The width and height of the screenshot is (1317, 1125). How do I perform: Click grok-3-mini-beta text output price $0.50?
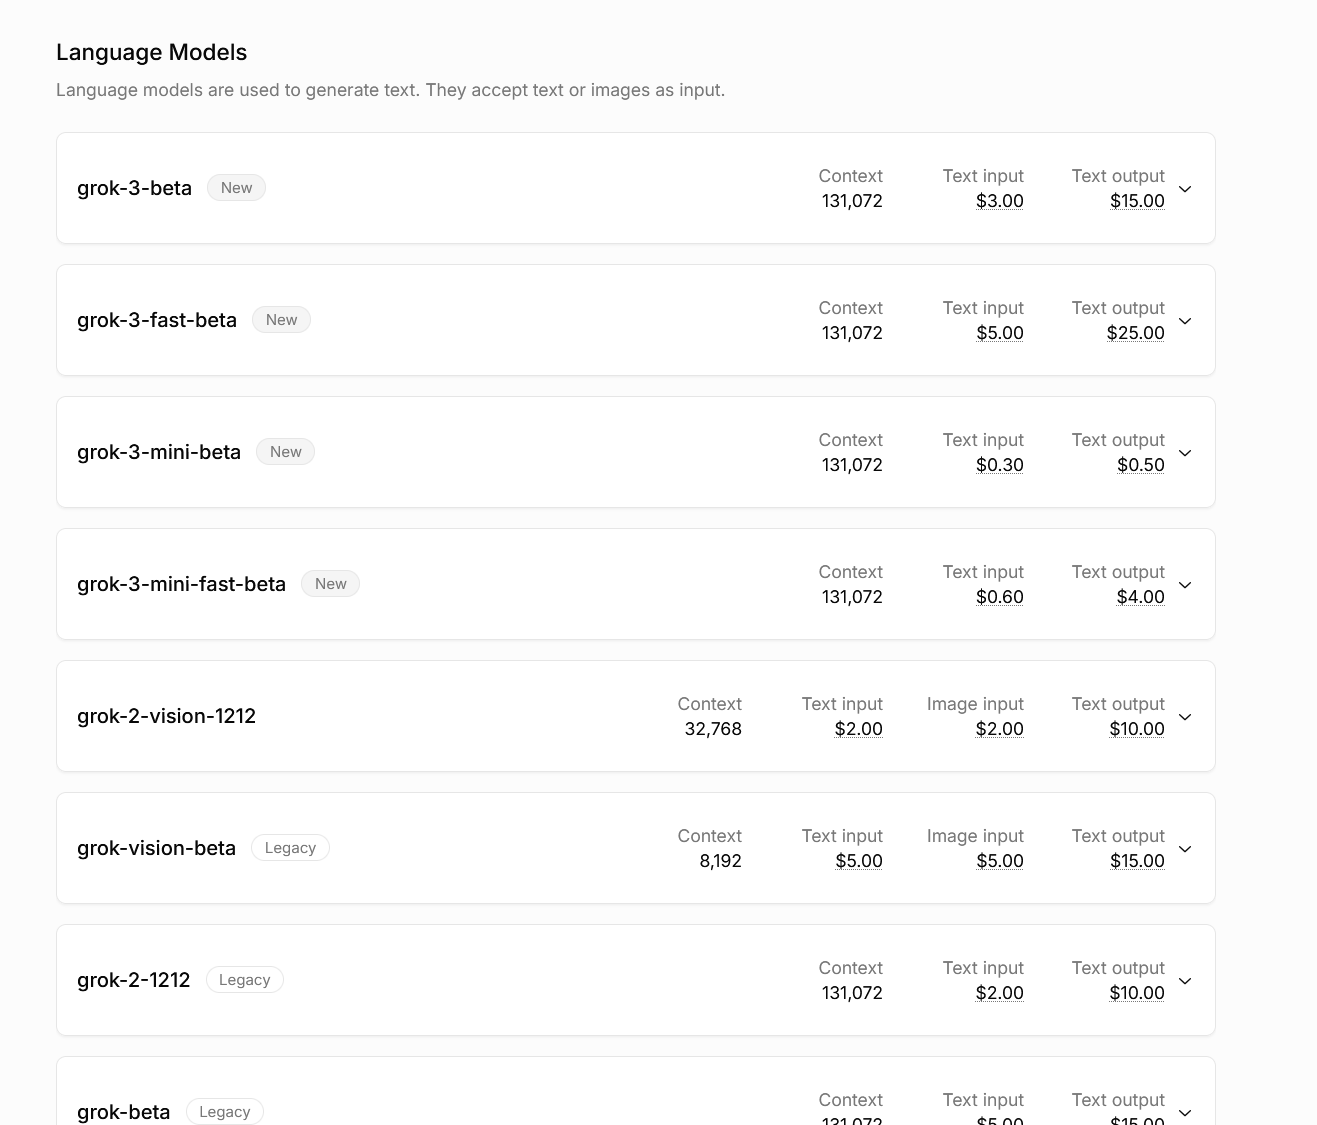(x=1141, y=465)
